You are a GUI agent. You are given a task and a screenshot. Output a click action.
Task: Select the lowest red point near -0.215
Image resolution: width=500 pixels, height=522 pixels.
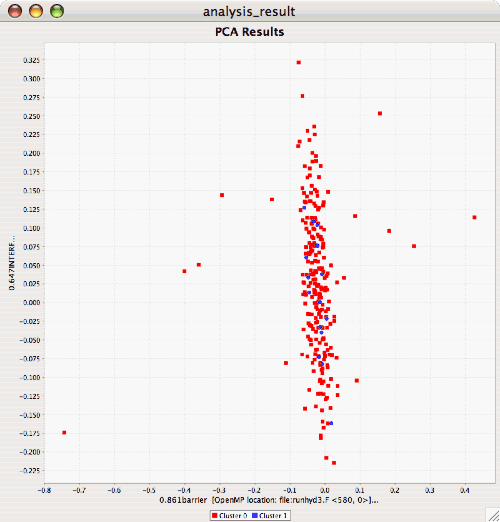point(334,463)
